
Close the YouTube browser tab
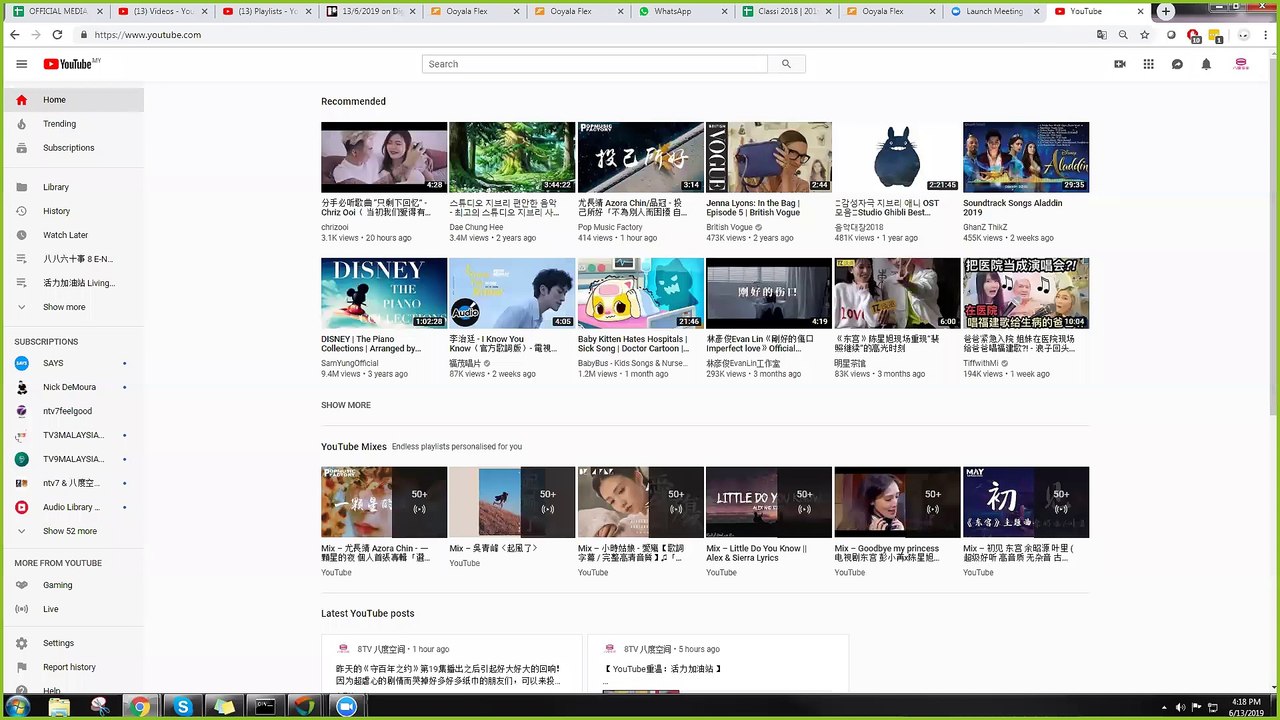click(x=1140, y=11)
